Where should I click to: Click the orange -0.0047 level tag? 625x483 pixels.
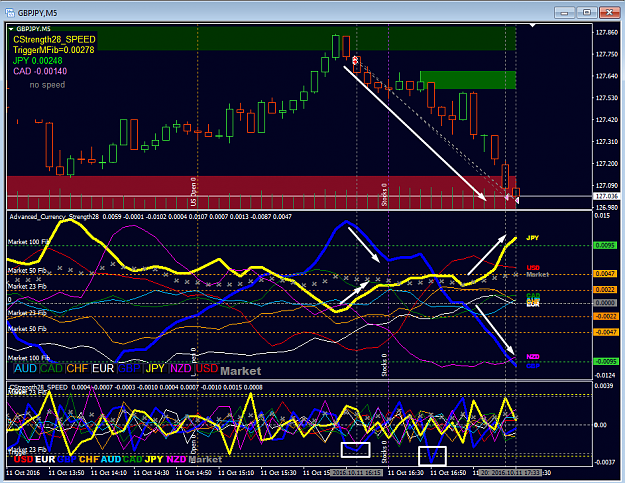(x=605, y=332)
